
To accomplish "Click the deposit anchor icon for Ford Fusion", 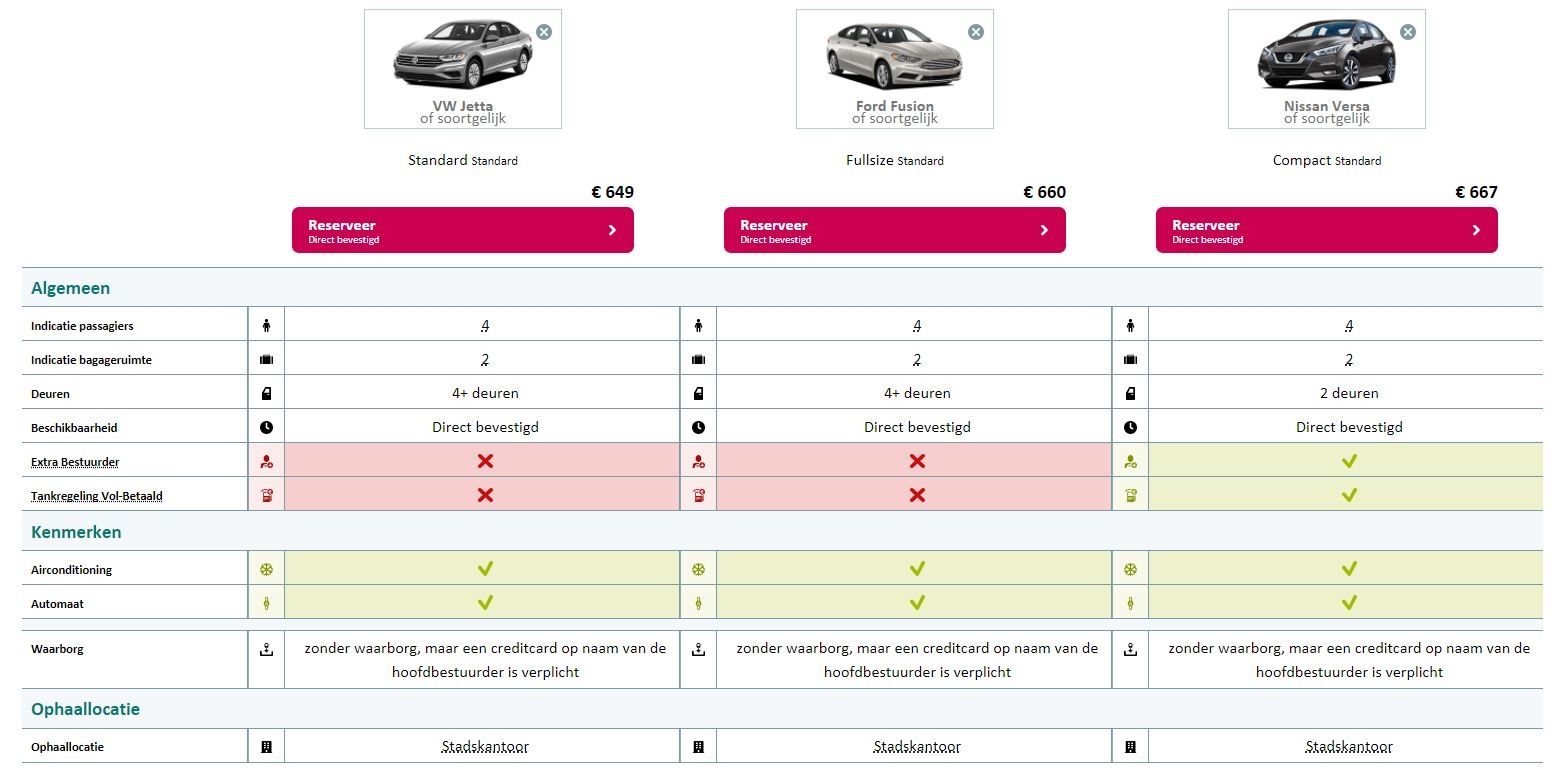I will [698, 649].
